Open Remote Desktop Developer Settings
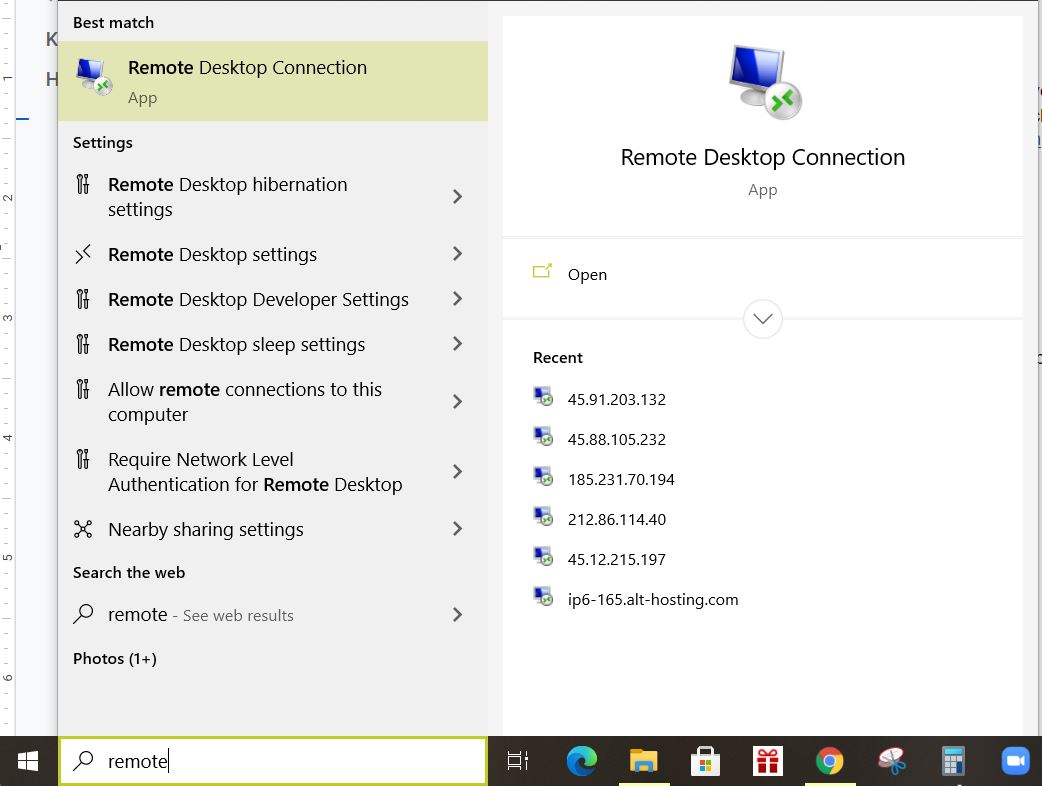The height and width of the screenshot is (786, 1042). pyautogui.click(x=258, y=299)
